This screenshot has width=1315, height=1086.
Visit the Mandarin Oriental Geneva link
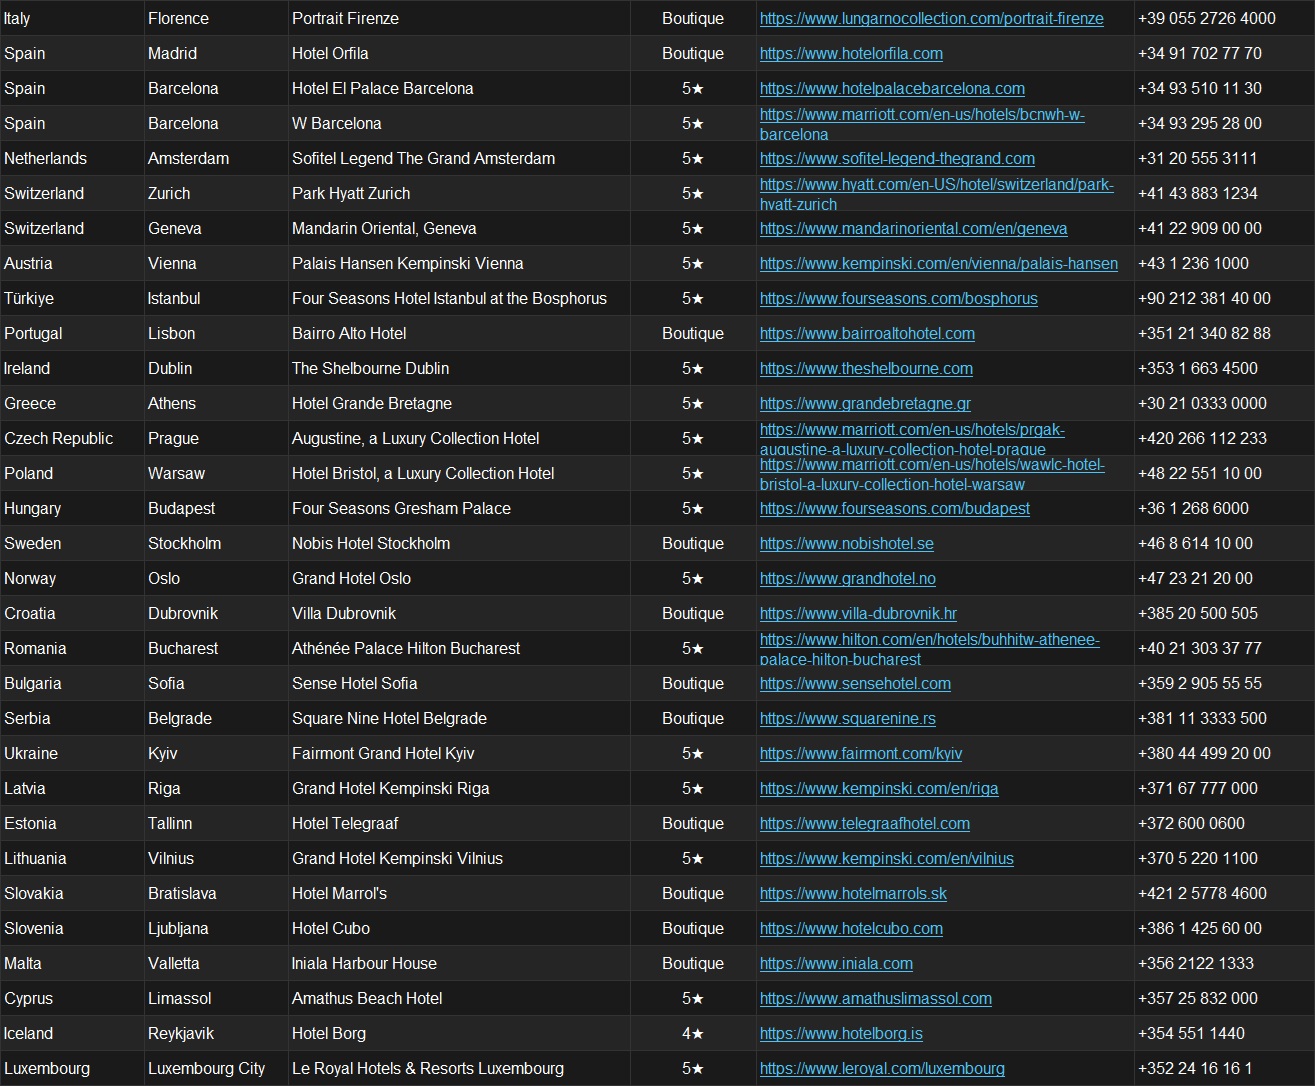point(913,228)
